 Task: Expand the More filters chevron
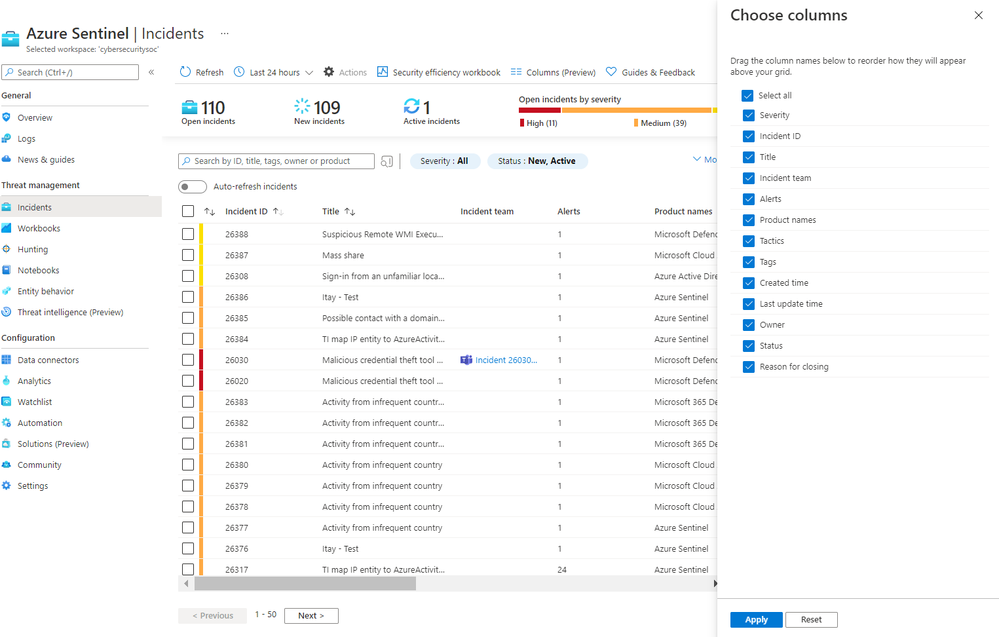[x=697, y=159]
